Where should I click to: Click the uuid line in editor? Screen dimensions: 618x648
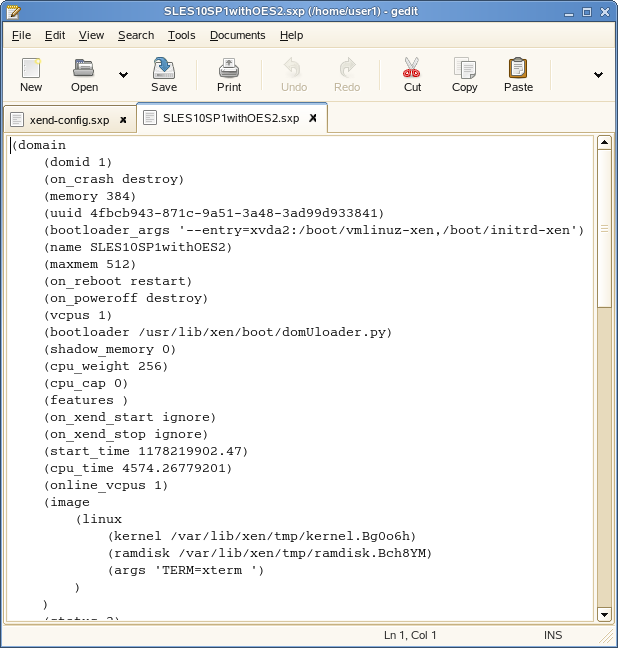(x=214, y=213)
